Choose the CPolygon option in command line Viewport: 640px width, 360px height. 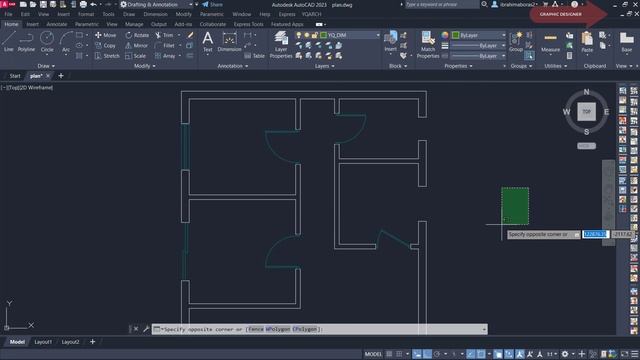pos(304,329)
